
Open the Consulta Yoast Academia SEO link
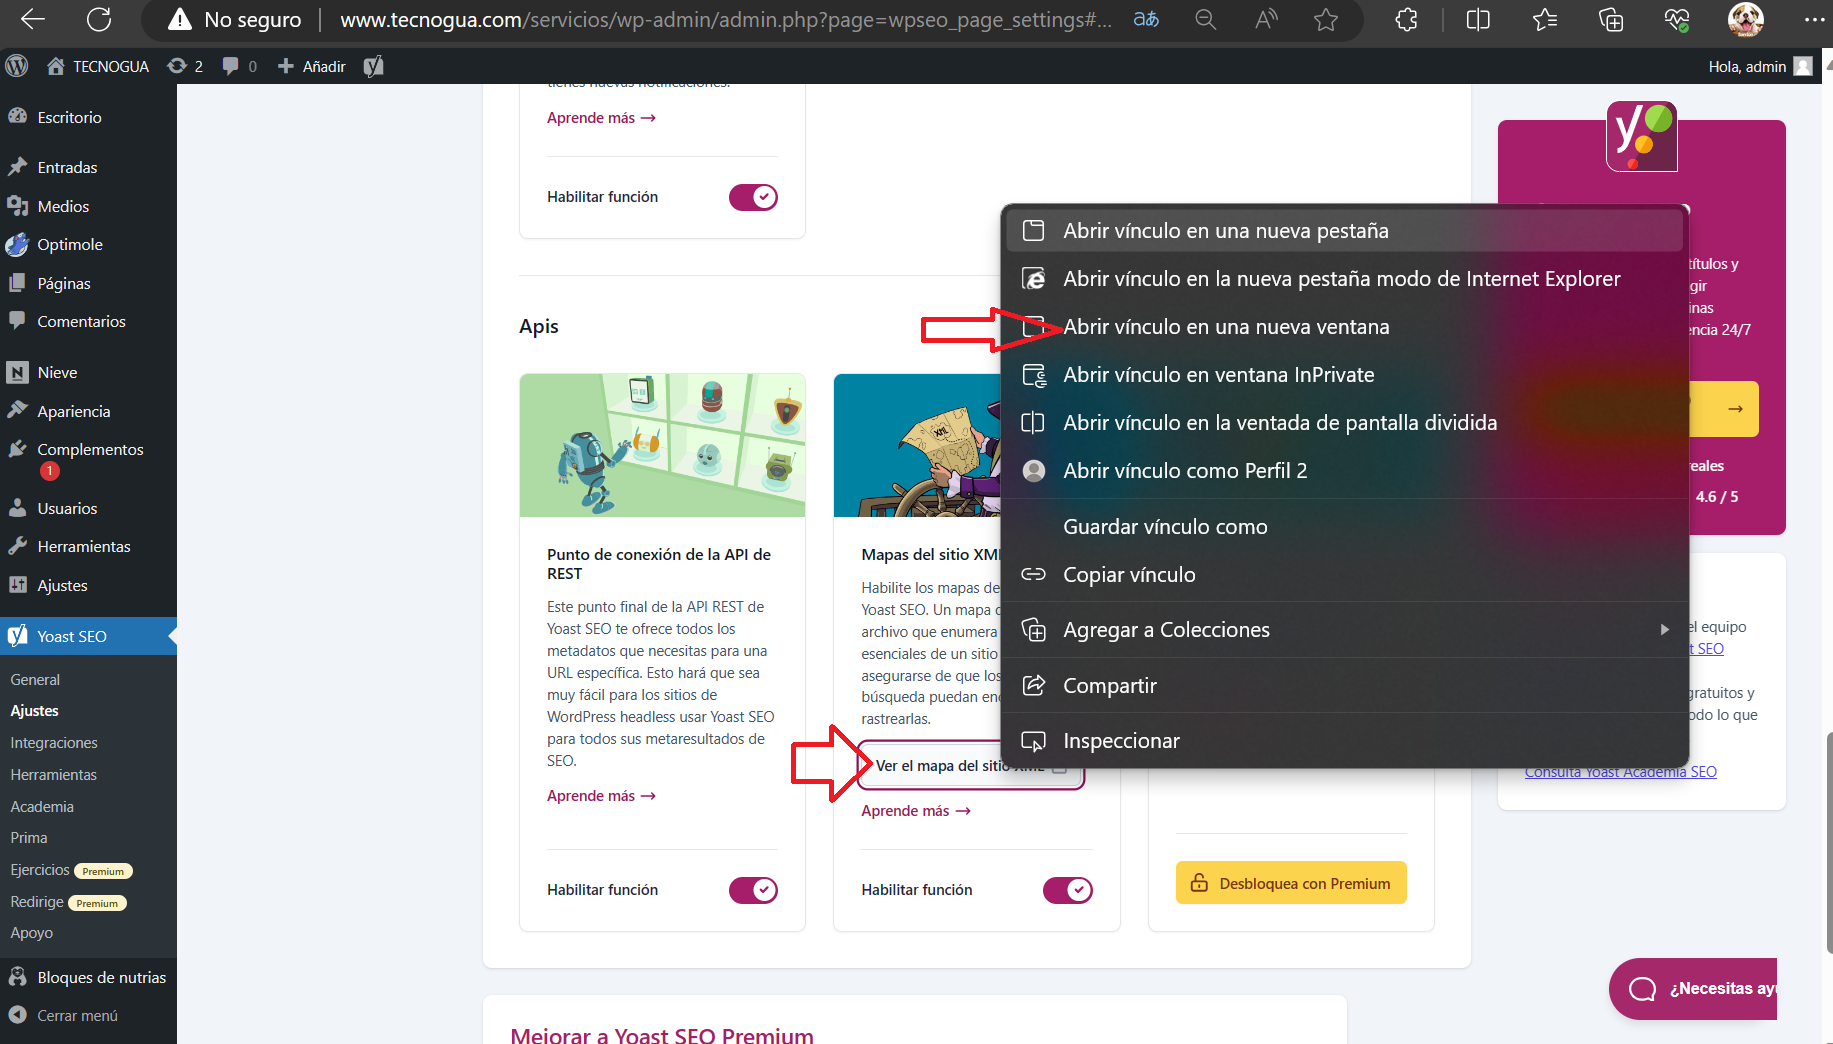coord(1620,773)
